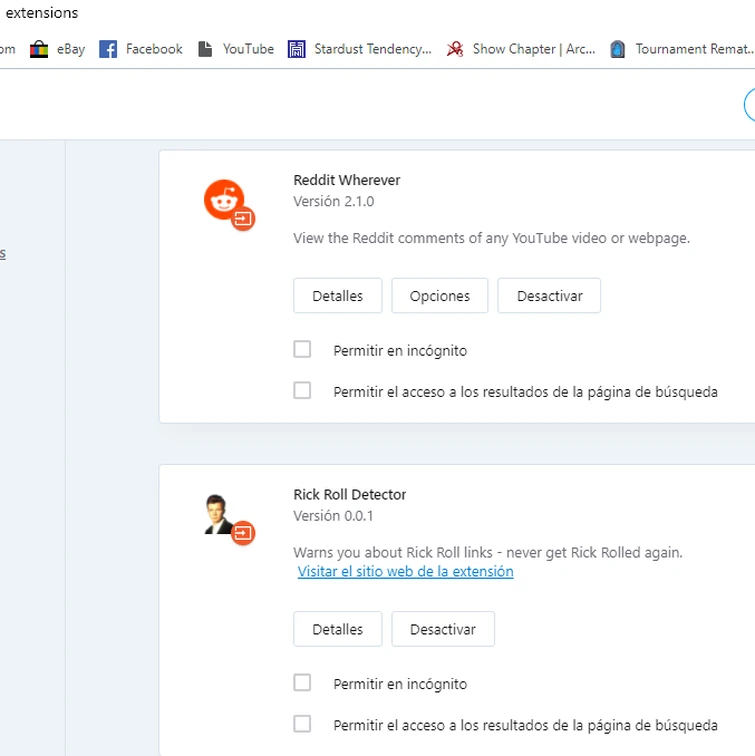755x756 pixels.
Task: Show Detalles of Rick Roll Detector
Action: [x=337, y=630]
